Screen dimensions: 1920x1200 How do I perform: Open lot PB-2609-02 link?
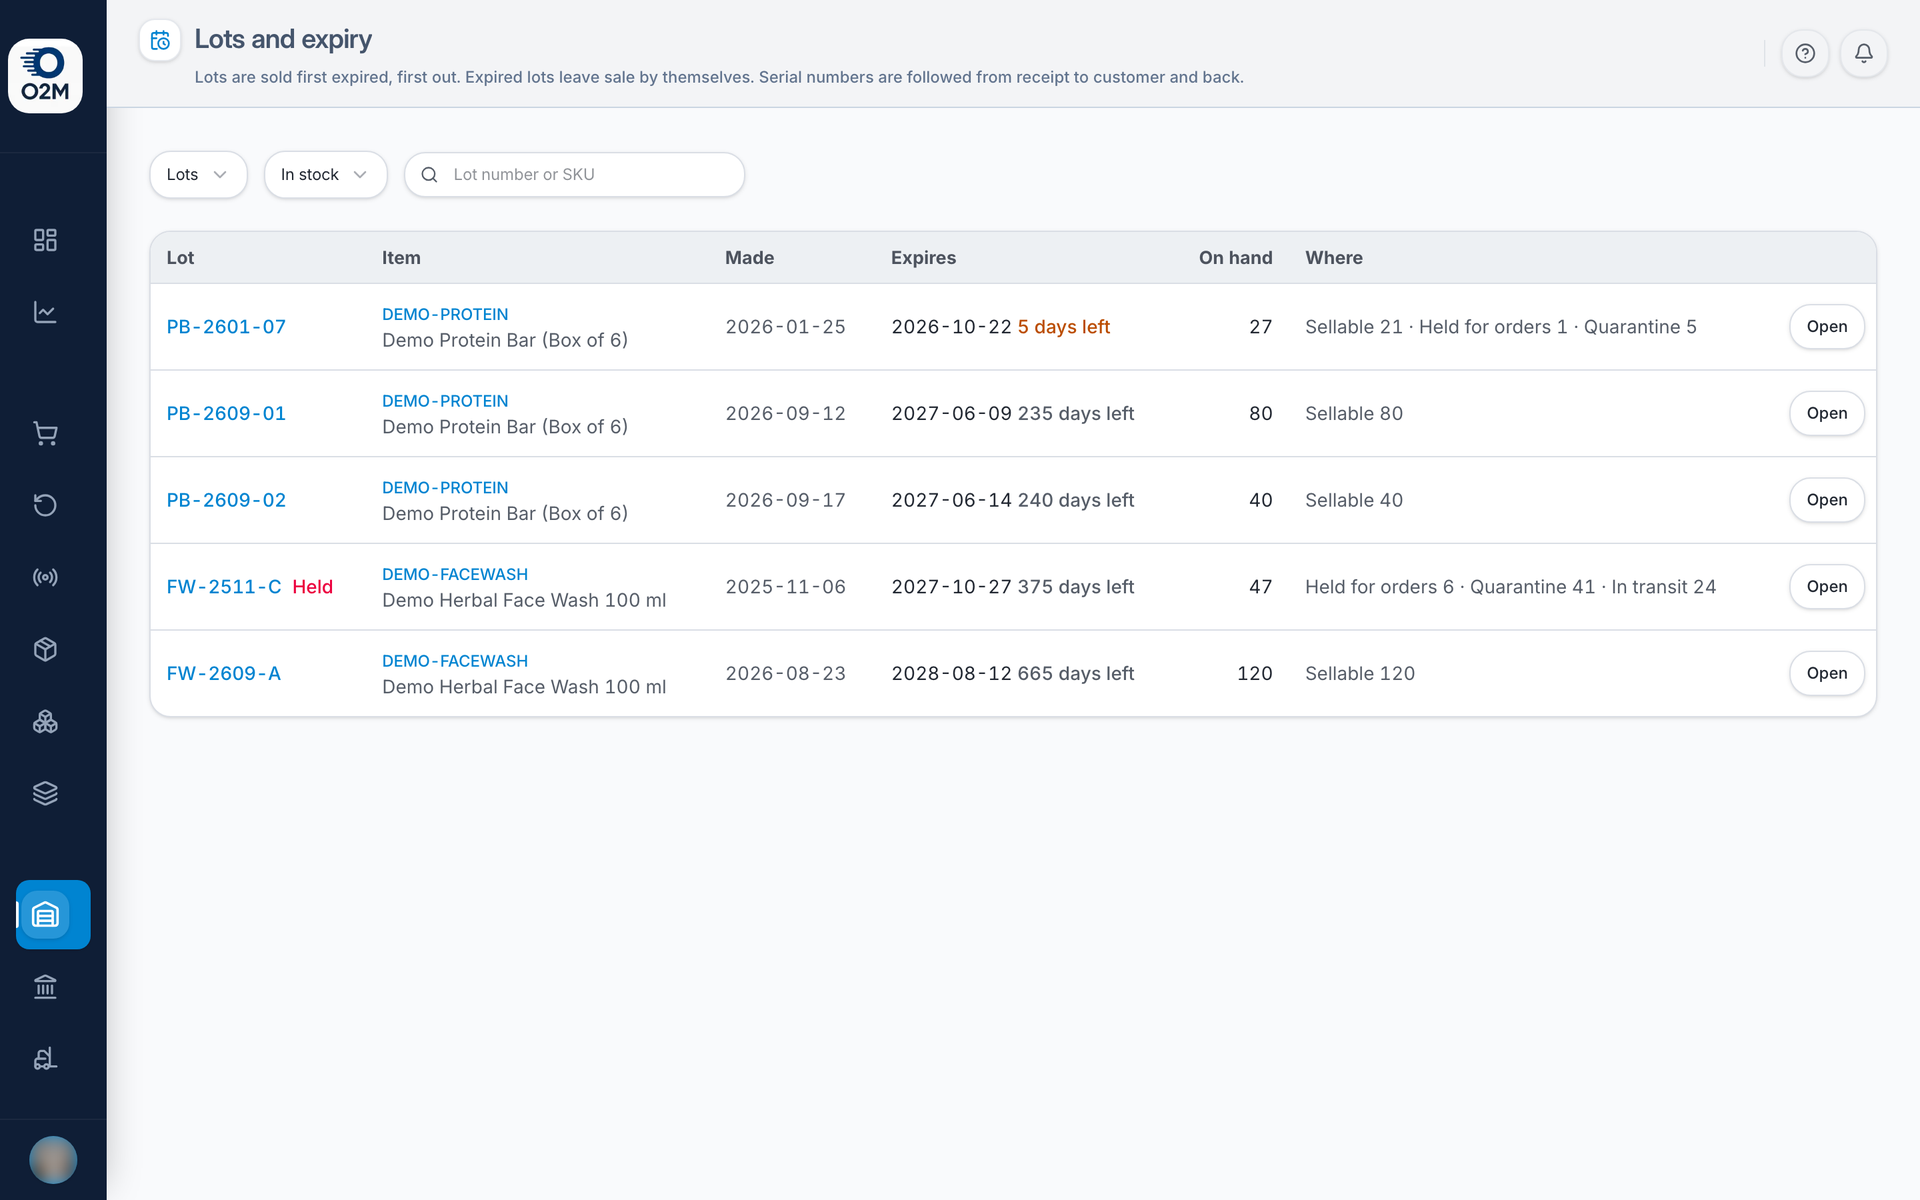226,500
